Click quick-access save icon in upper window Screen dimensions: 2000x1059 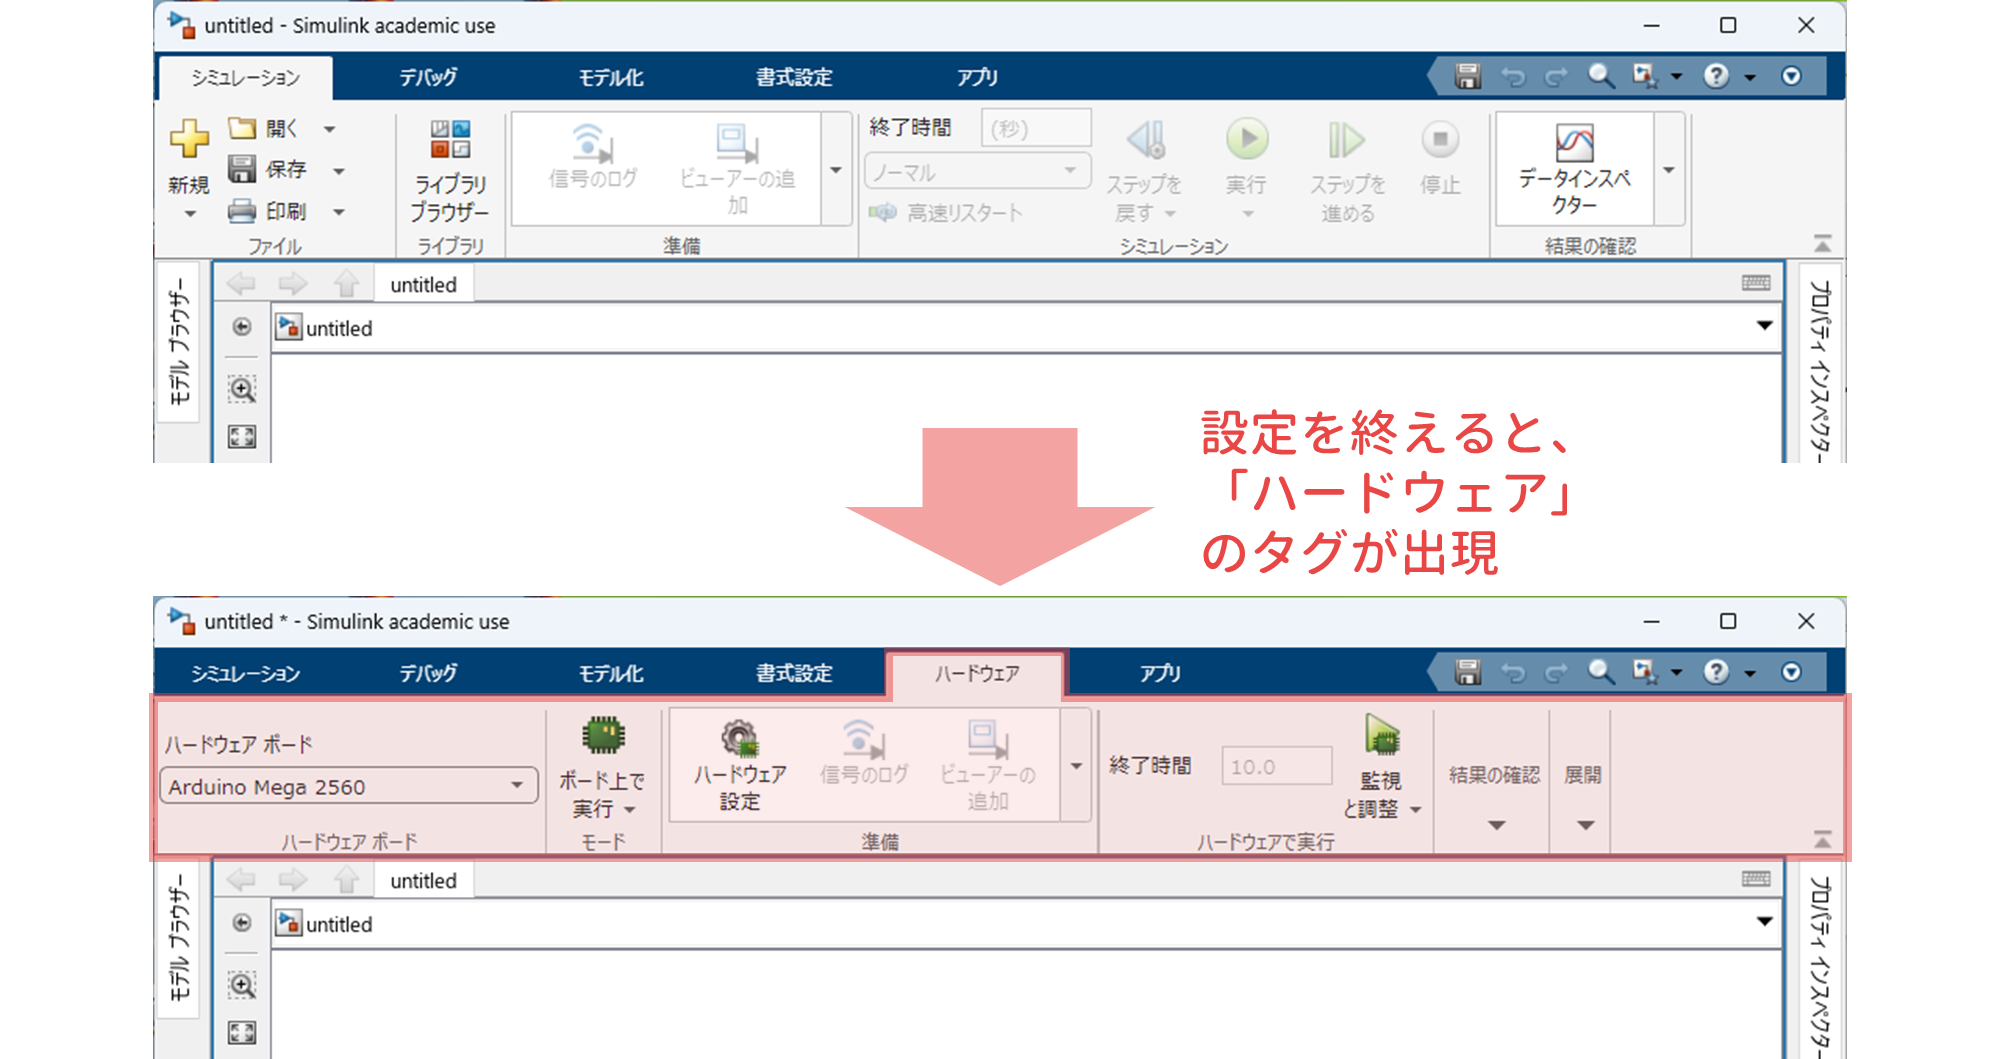1467,76
